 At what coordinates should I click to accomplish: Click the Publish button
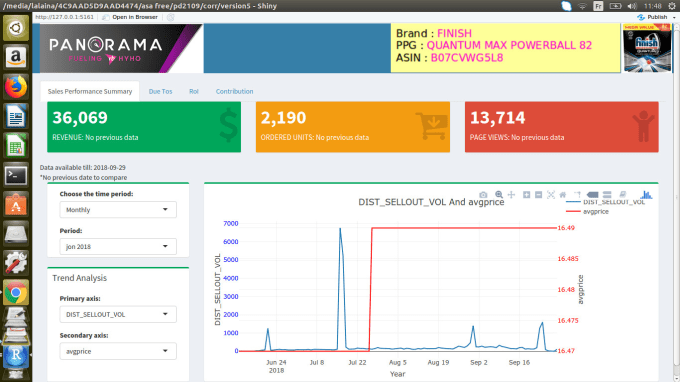pos(652,17)
